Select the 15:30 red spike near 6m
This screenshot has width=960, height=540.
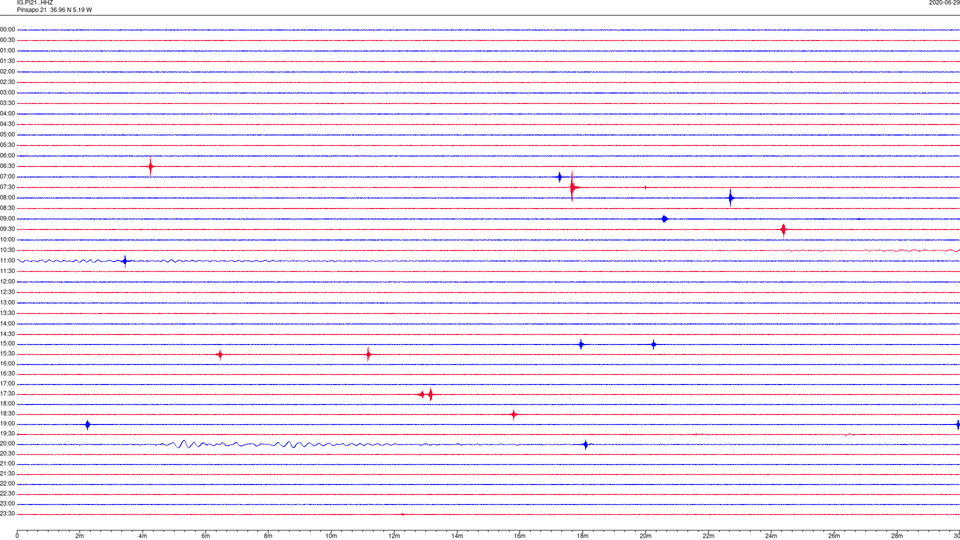point(220,354)
